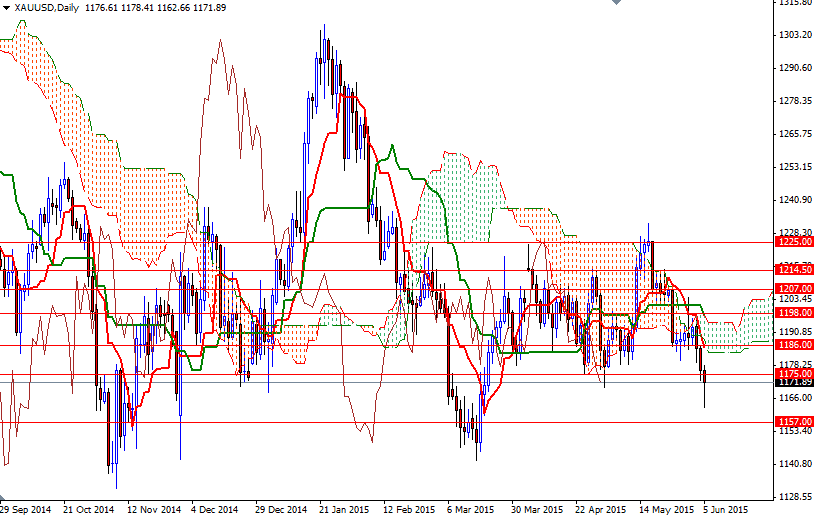814x516 pixels.
Task: Click the 12 Nov 2014 date label
Action: [153, 508]
